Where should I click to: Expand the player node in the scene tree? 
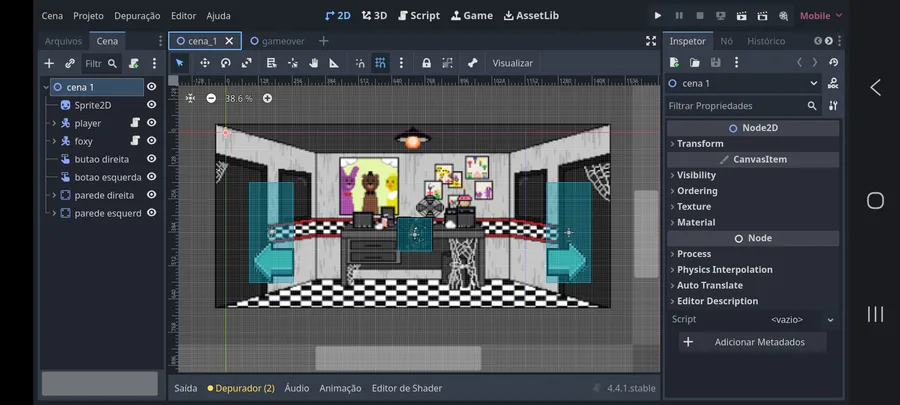click(x=54, y=123)
